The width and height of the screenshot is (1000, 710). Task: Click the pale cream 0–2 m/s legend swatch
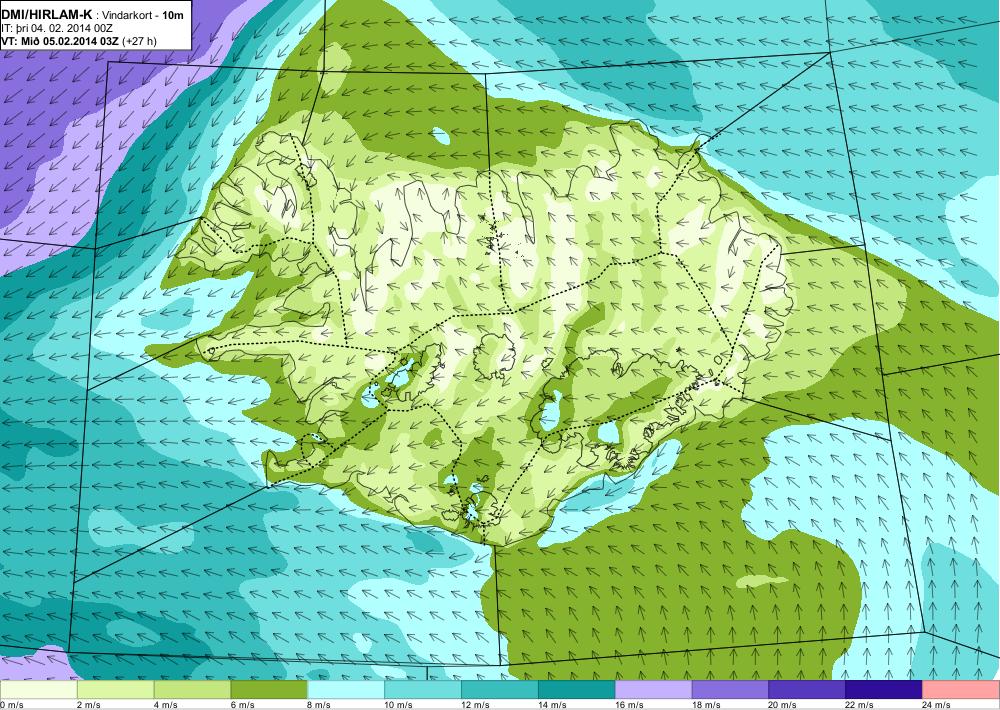pos(38,690)
